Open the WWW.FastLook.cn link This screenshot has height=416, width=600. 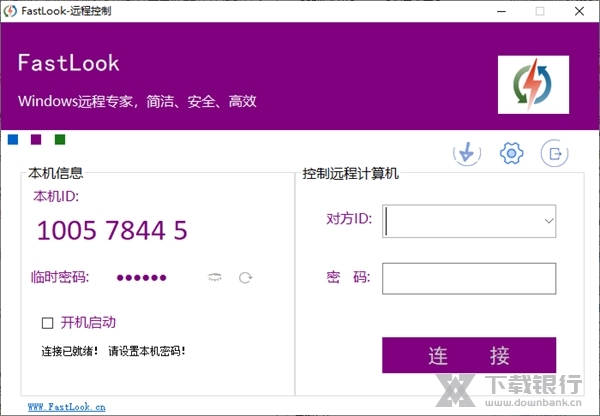coord(67,406)
